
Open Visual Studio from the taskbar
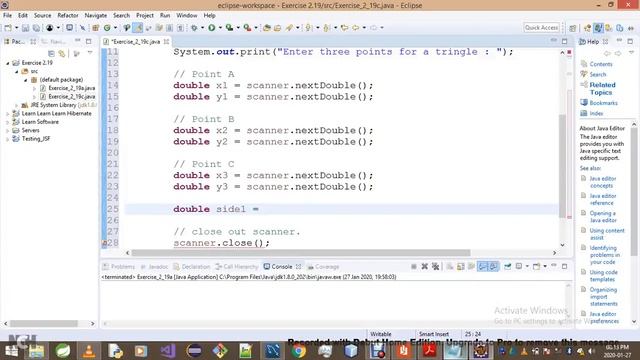click(x=167, y=351)
